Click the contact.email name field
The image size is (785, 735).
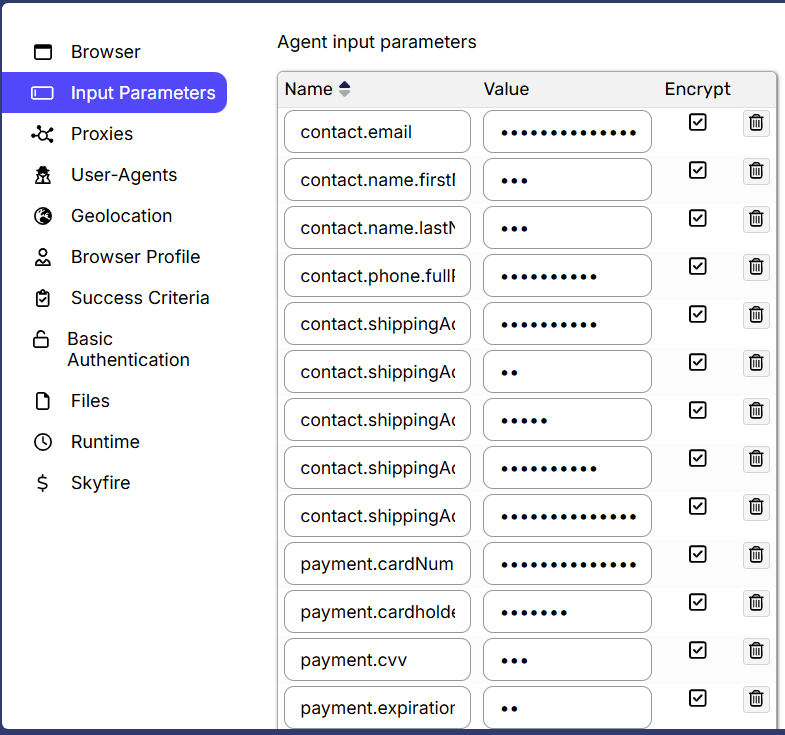pyautogui.click(x=377, y=132)
